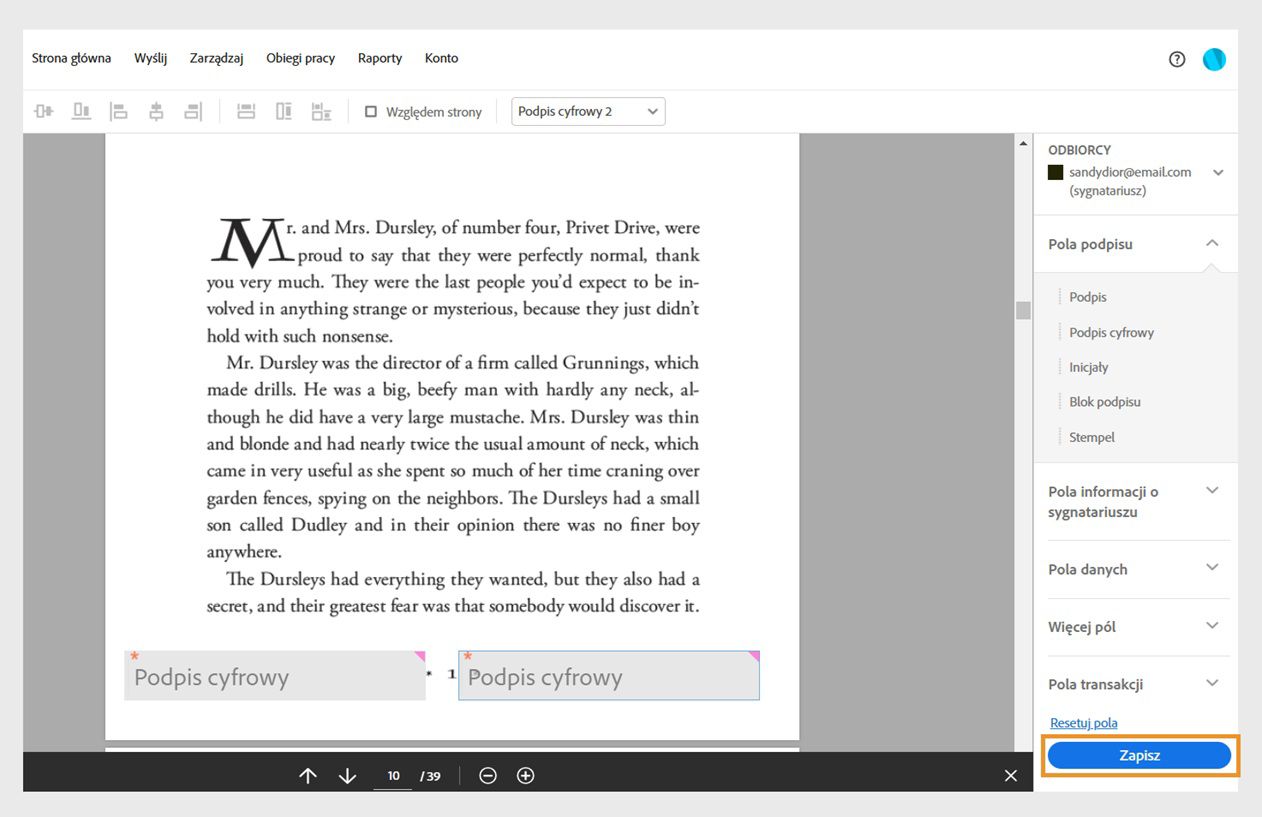The height and width of the screenshot is (817, 1262).
Task: Expand Pola informacji o sygnatariuszu section
Action: coord(1212,490)
